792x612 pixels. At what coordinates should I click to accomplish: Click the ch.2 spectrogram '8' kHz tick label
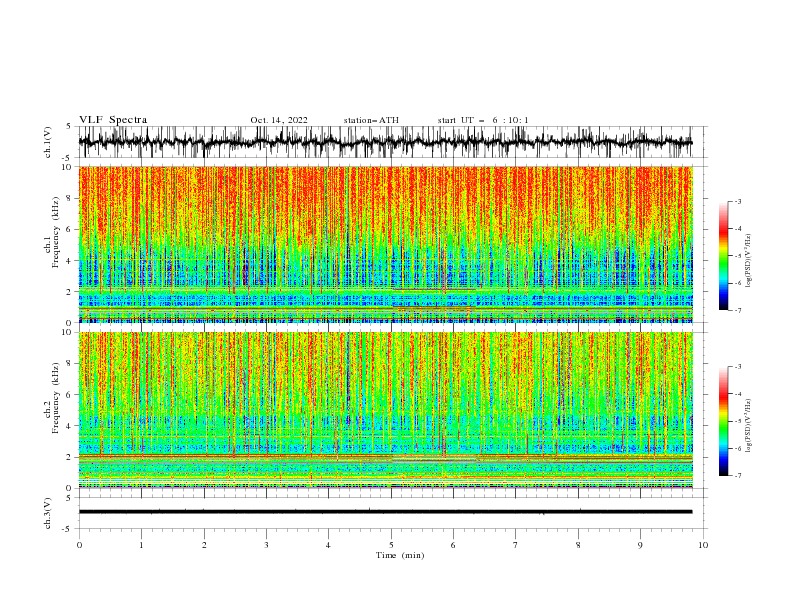coord(69,364)
